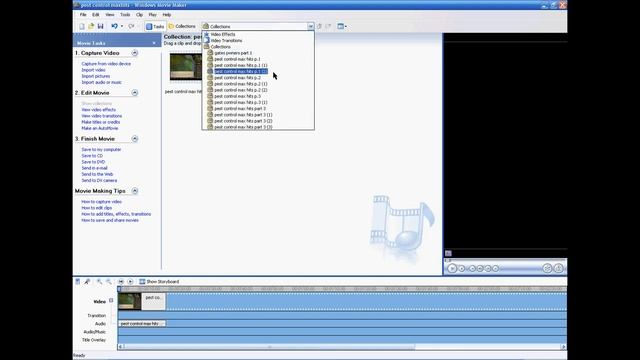The height and width of the screenshot is (360, 640).
Task: Open the View menu
Action: point(110,15)
